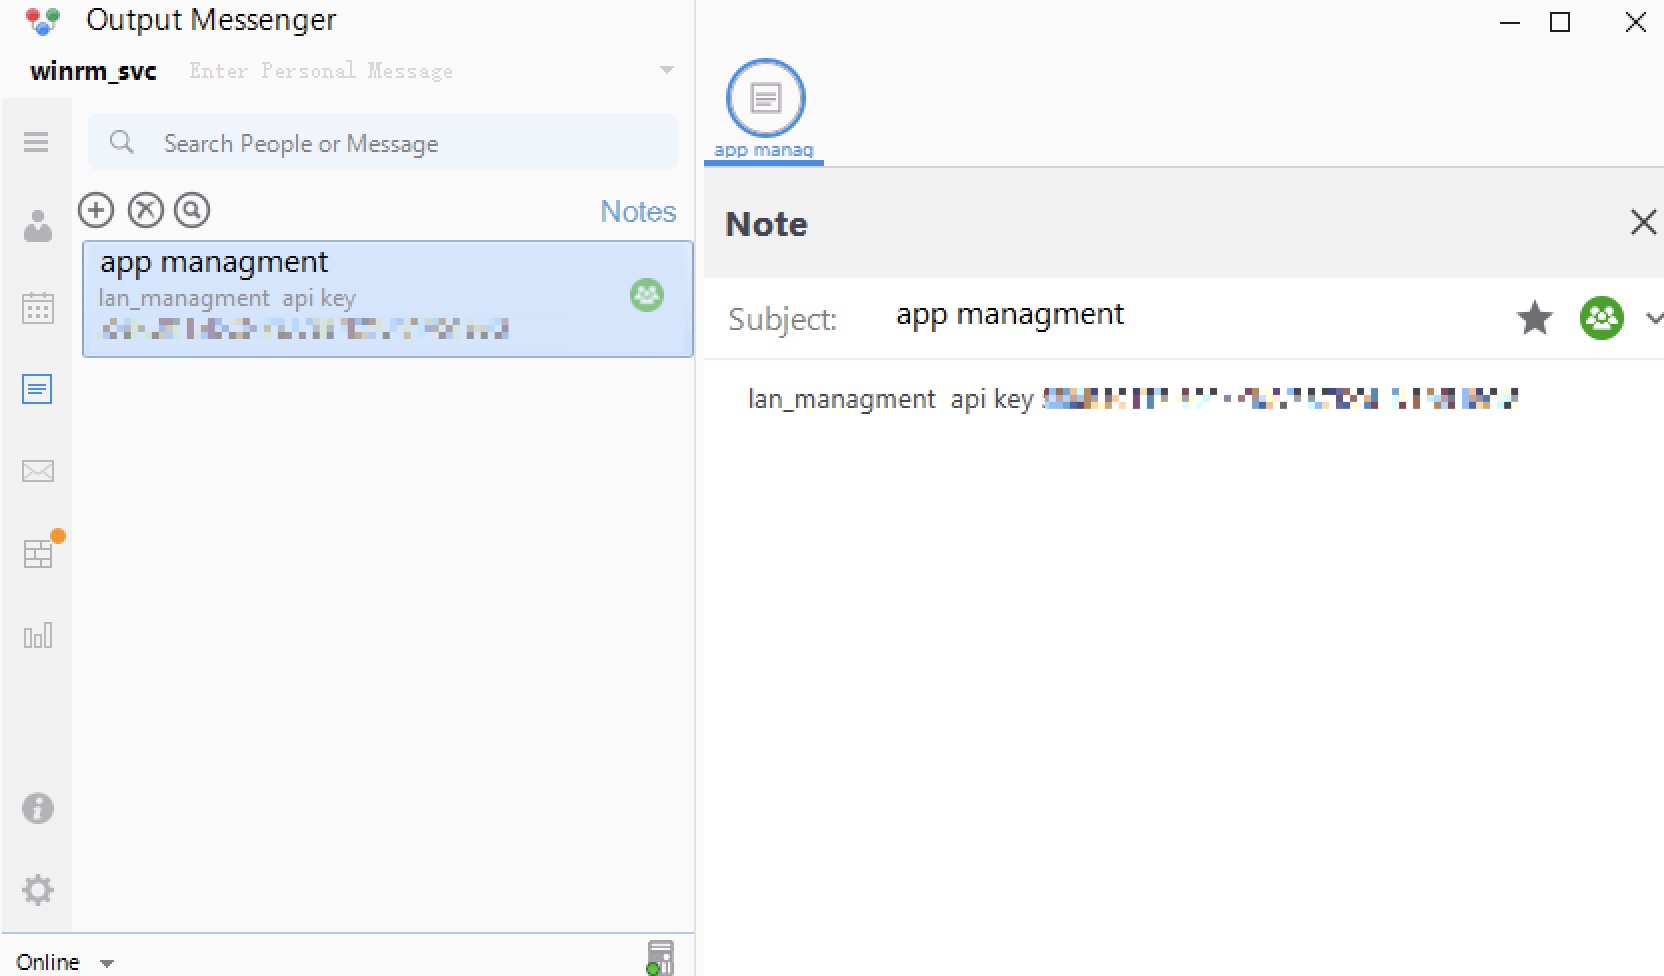1664x976 pixels.
Task: Click the search magnifier icon in search box
Action: 122,142
